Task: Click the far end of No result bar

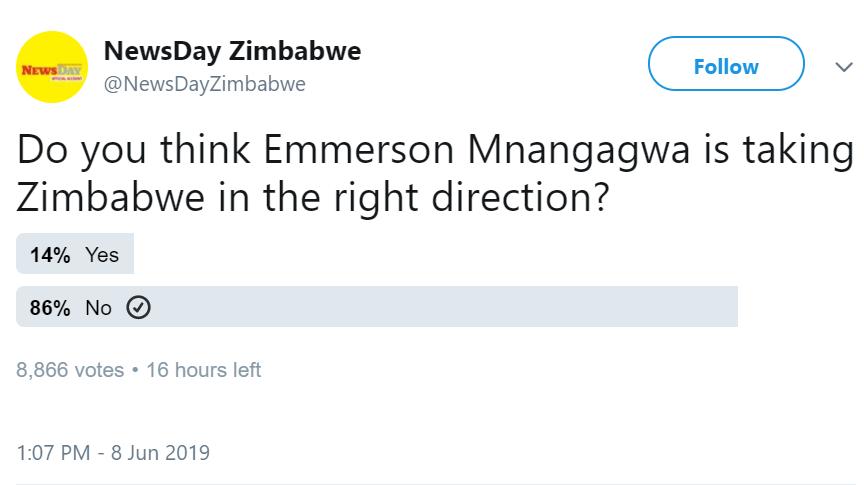Action: tap(727, 306)
